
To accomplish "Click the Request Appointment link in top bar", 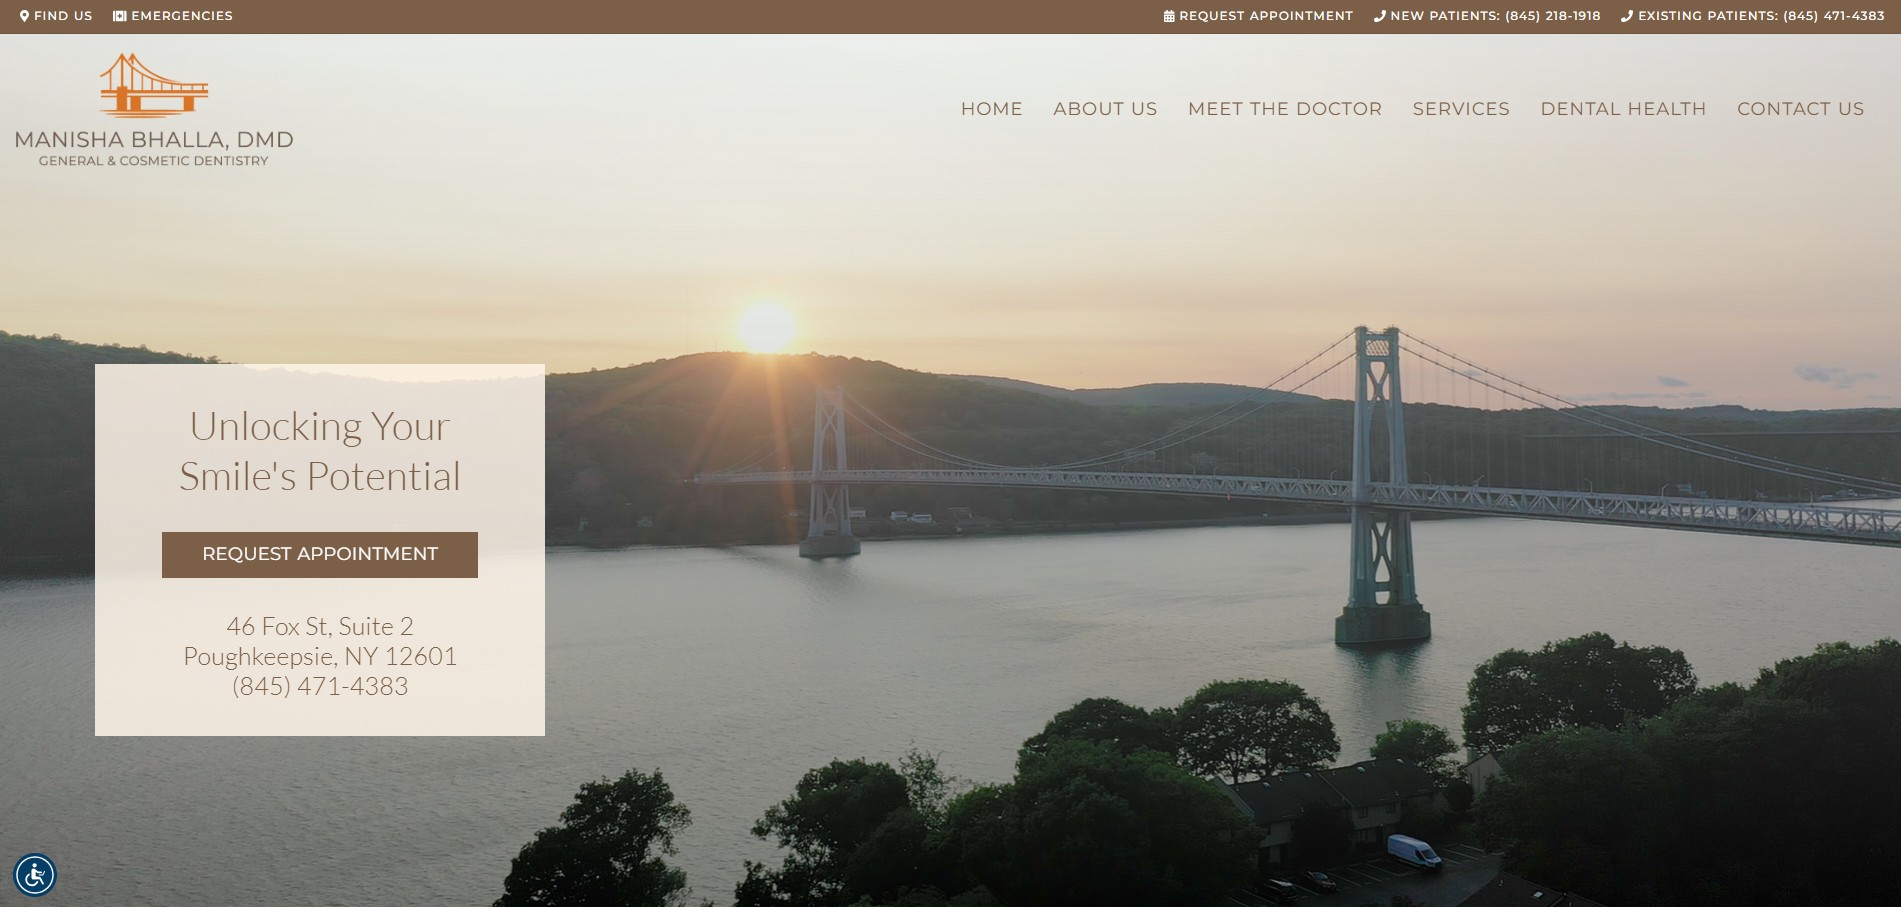I will tap(1265, 16).
